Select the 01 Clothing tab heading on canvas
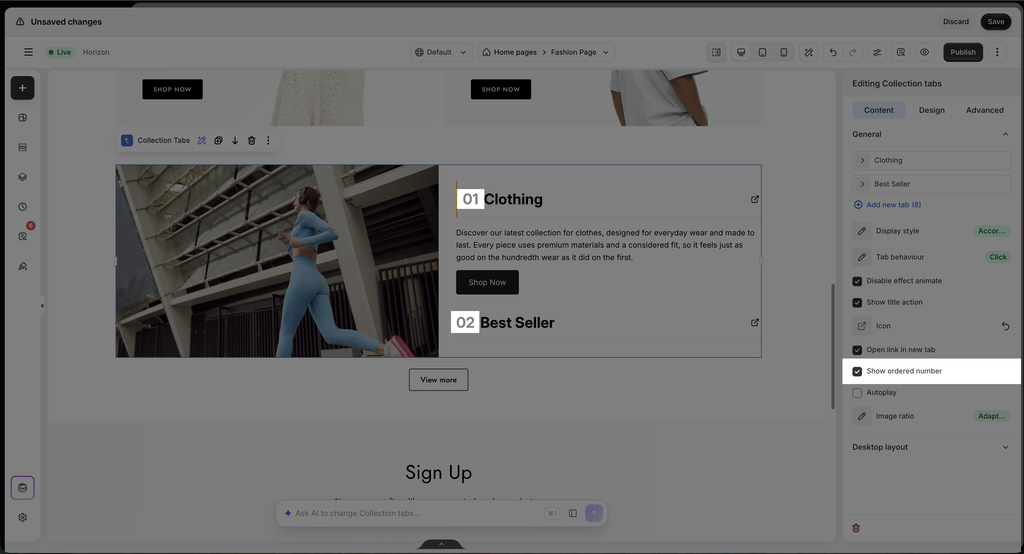 click(x=500, y=199)
